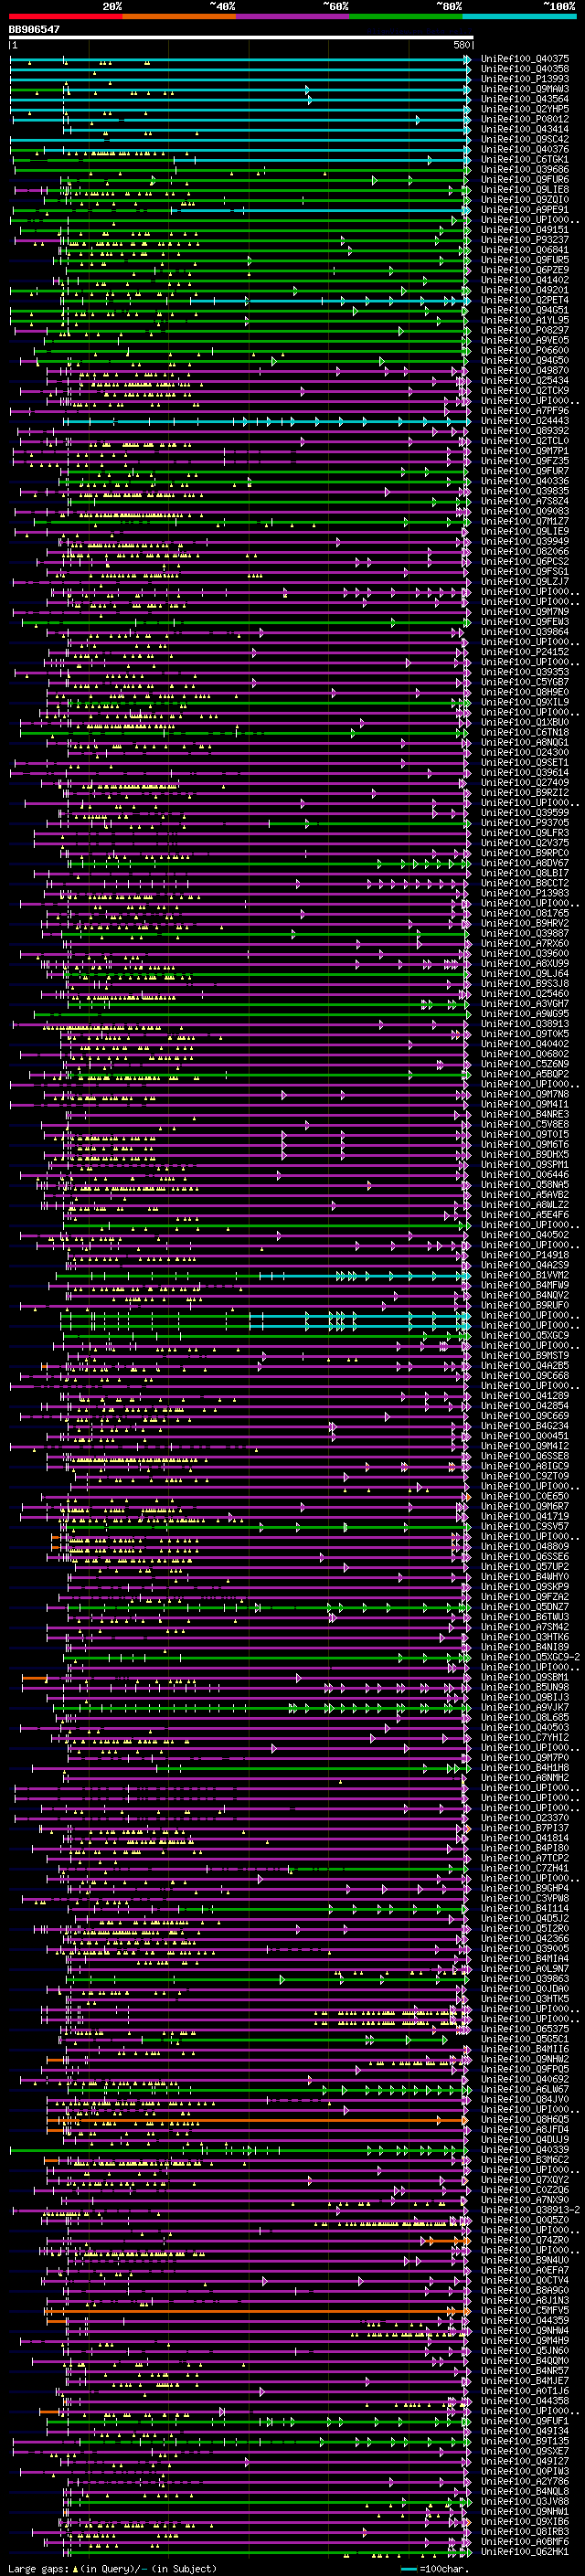The image size is (585, 2576).
Task: Select the UniRef100_A8IGC9 label
Action: (525, 1466)
